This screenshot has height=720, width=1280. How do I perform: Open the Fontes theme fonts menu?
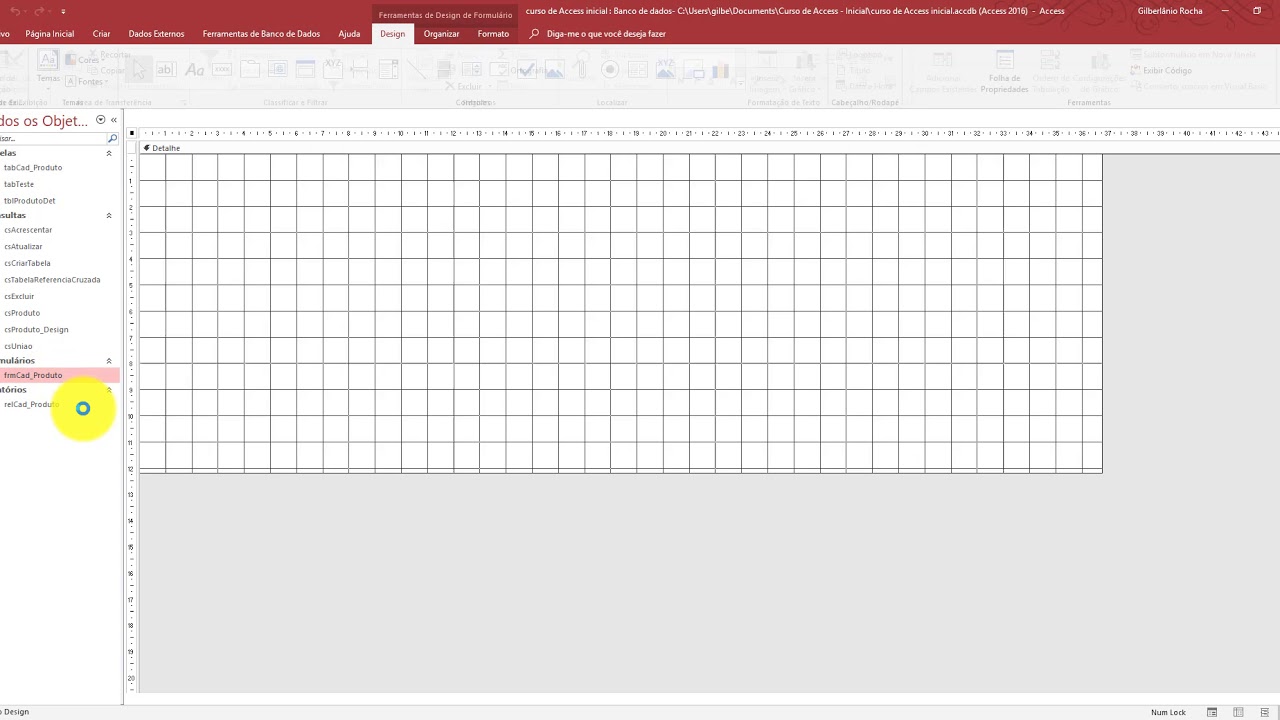click(x=86, y=81)
